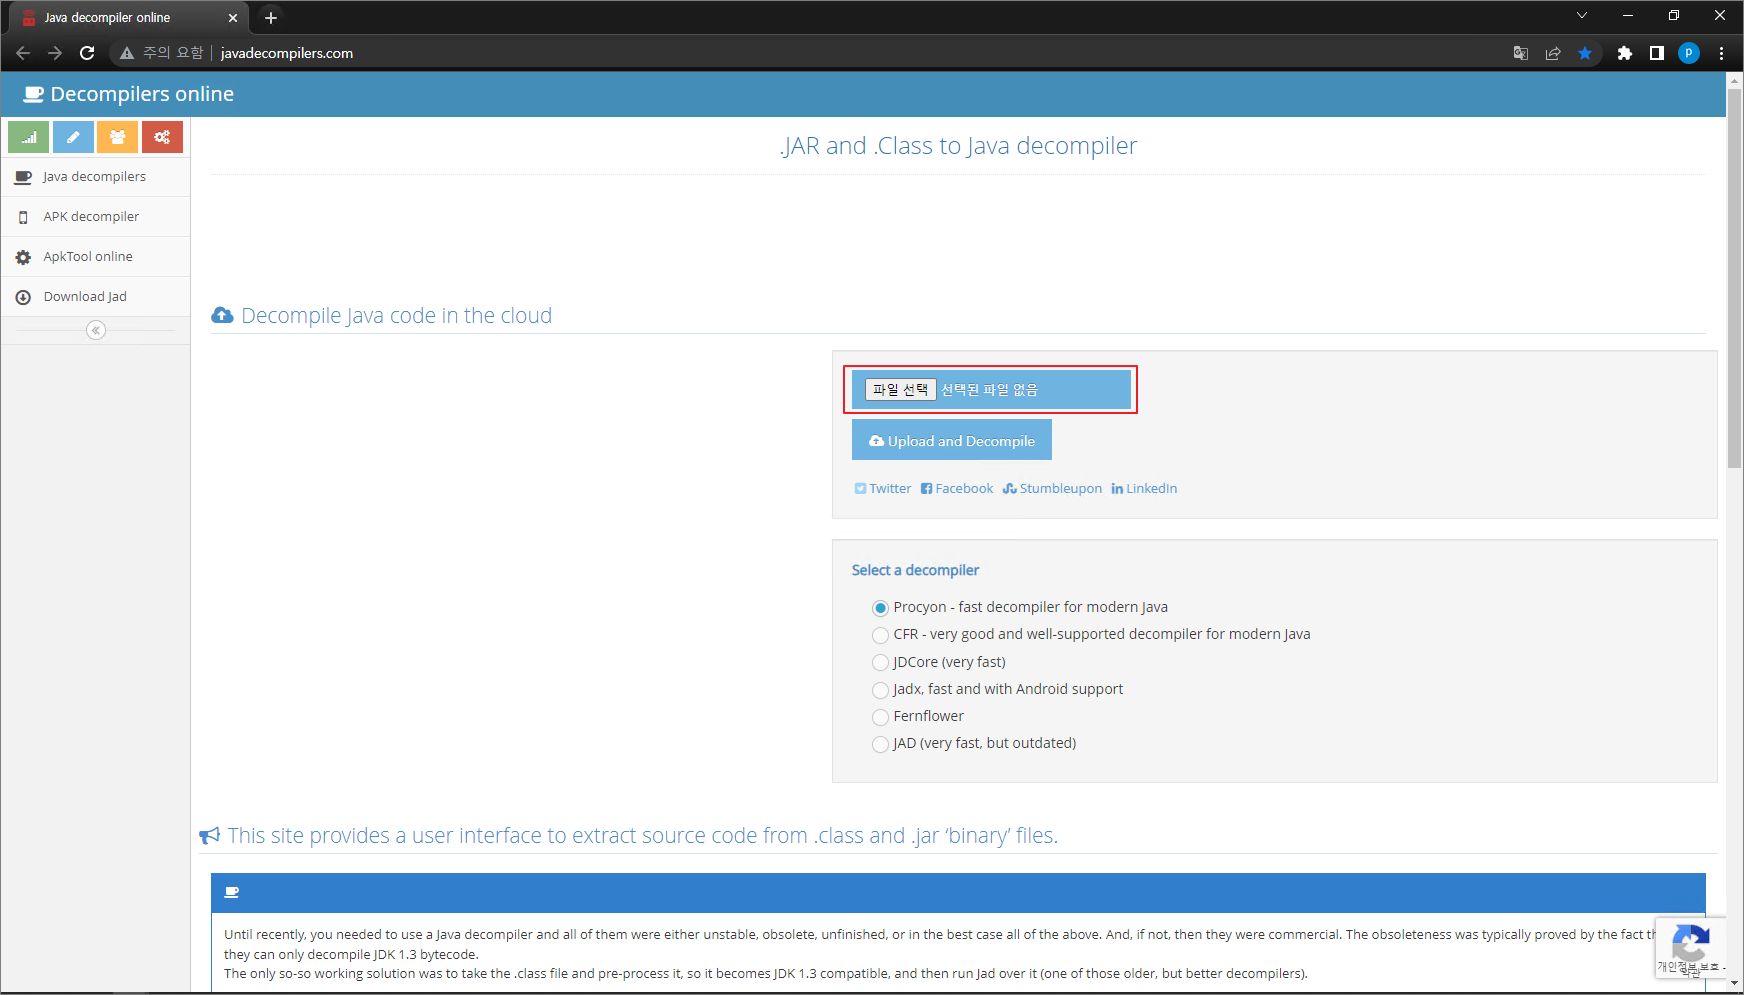1744x995 pixels.
Task: Open a new tab with plus button
Action: click(271, 18)
